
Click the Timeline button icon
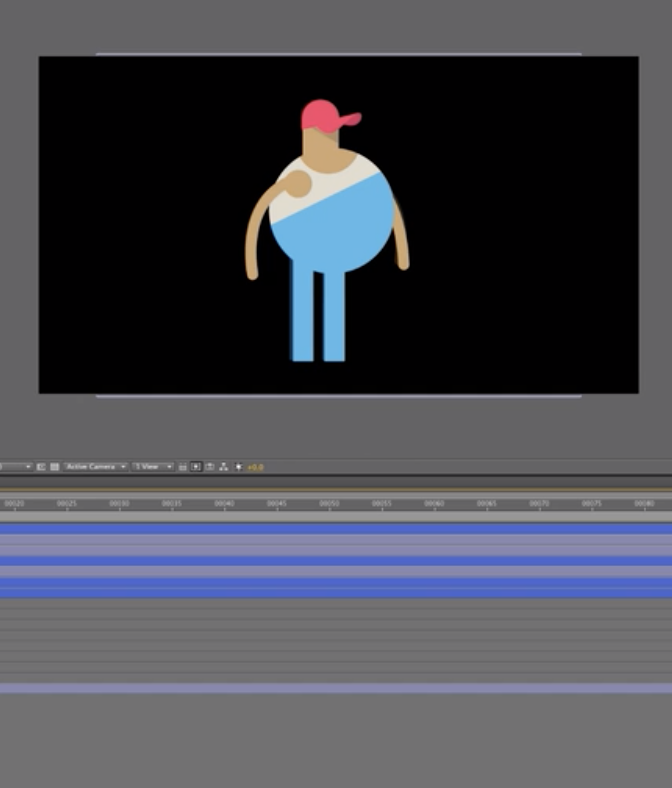point(210,467)
